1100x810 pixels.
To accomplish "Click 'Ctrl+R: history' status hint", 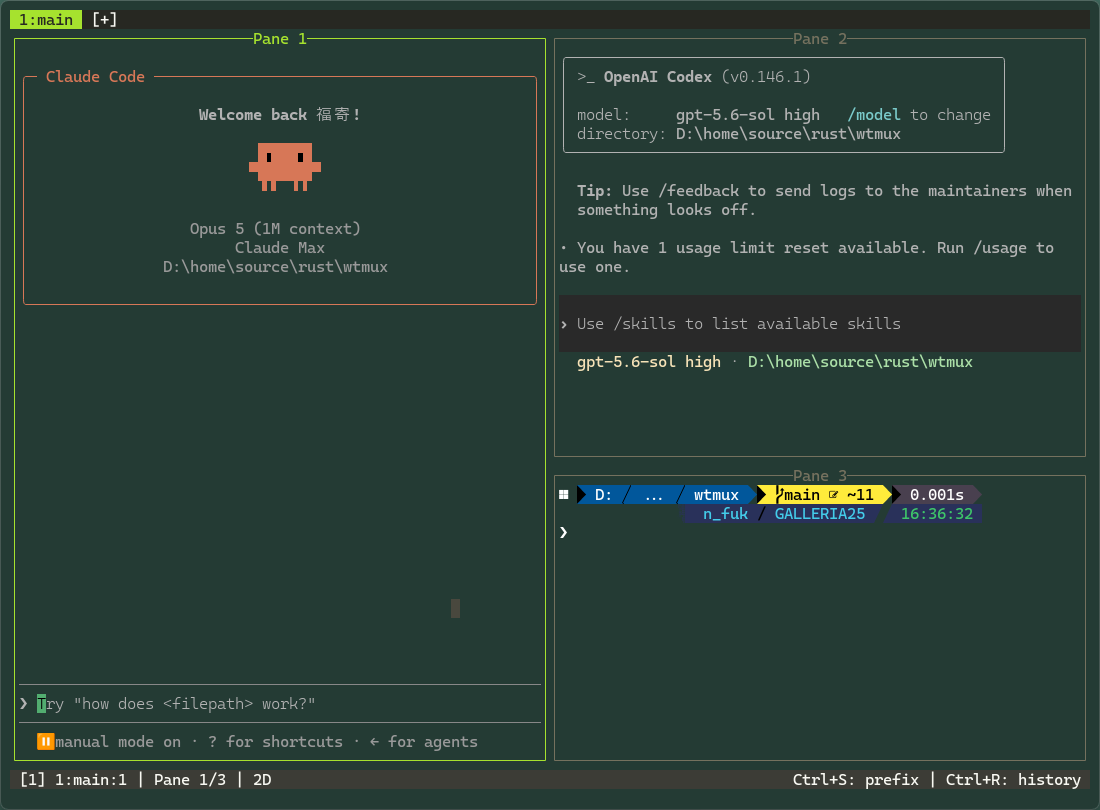I will pos(1013,779).
